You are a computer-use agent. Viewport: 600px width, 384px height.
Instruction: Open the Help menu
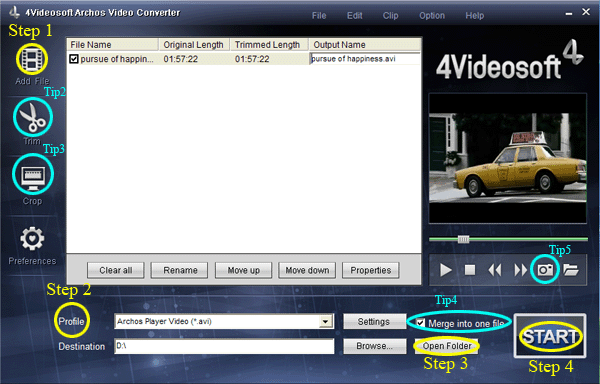pos(474,16)
